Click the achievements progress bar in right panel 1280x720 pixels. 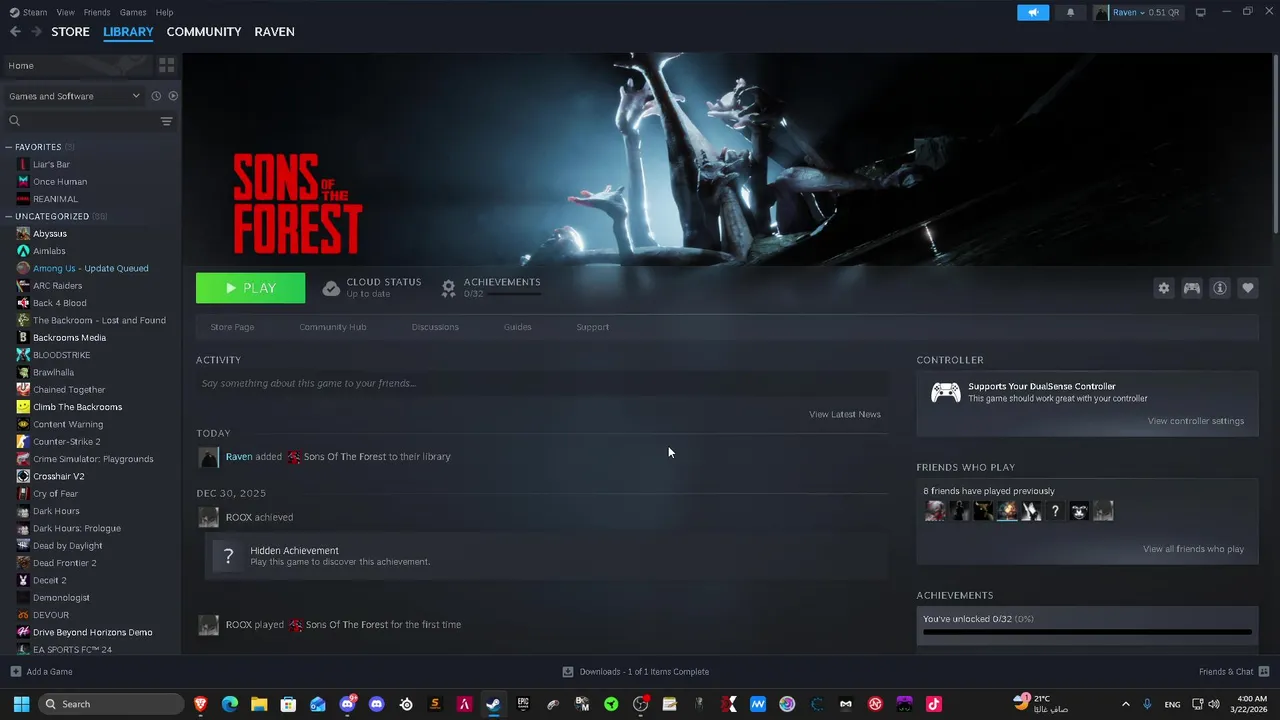click(x=1087, y=632)
